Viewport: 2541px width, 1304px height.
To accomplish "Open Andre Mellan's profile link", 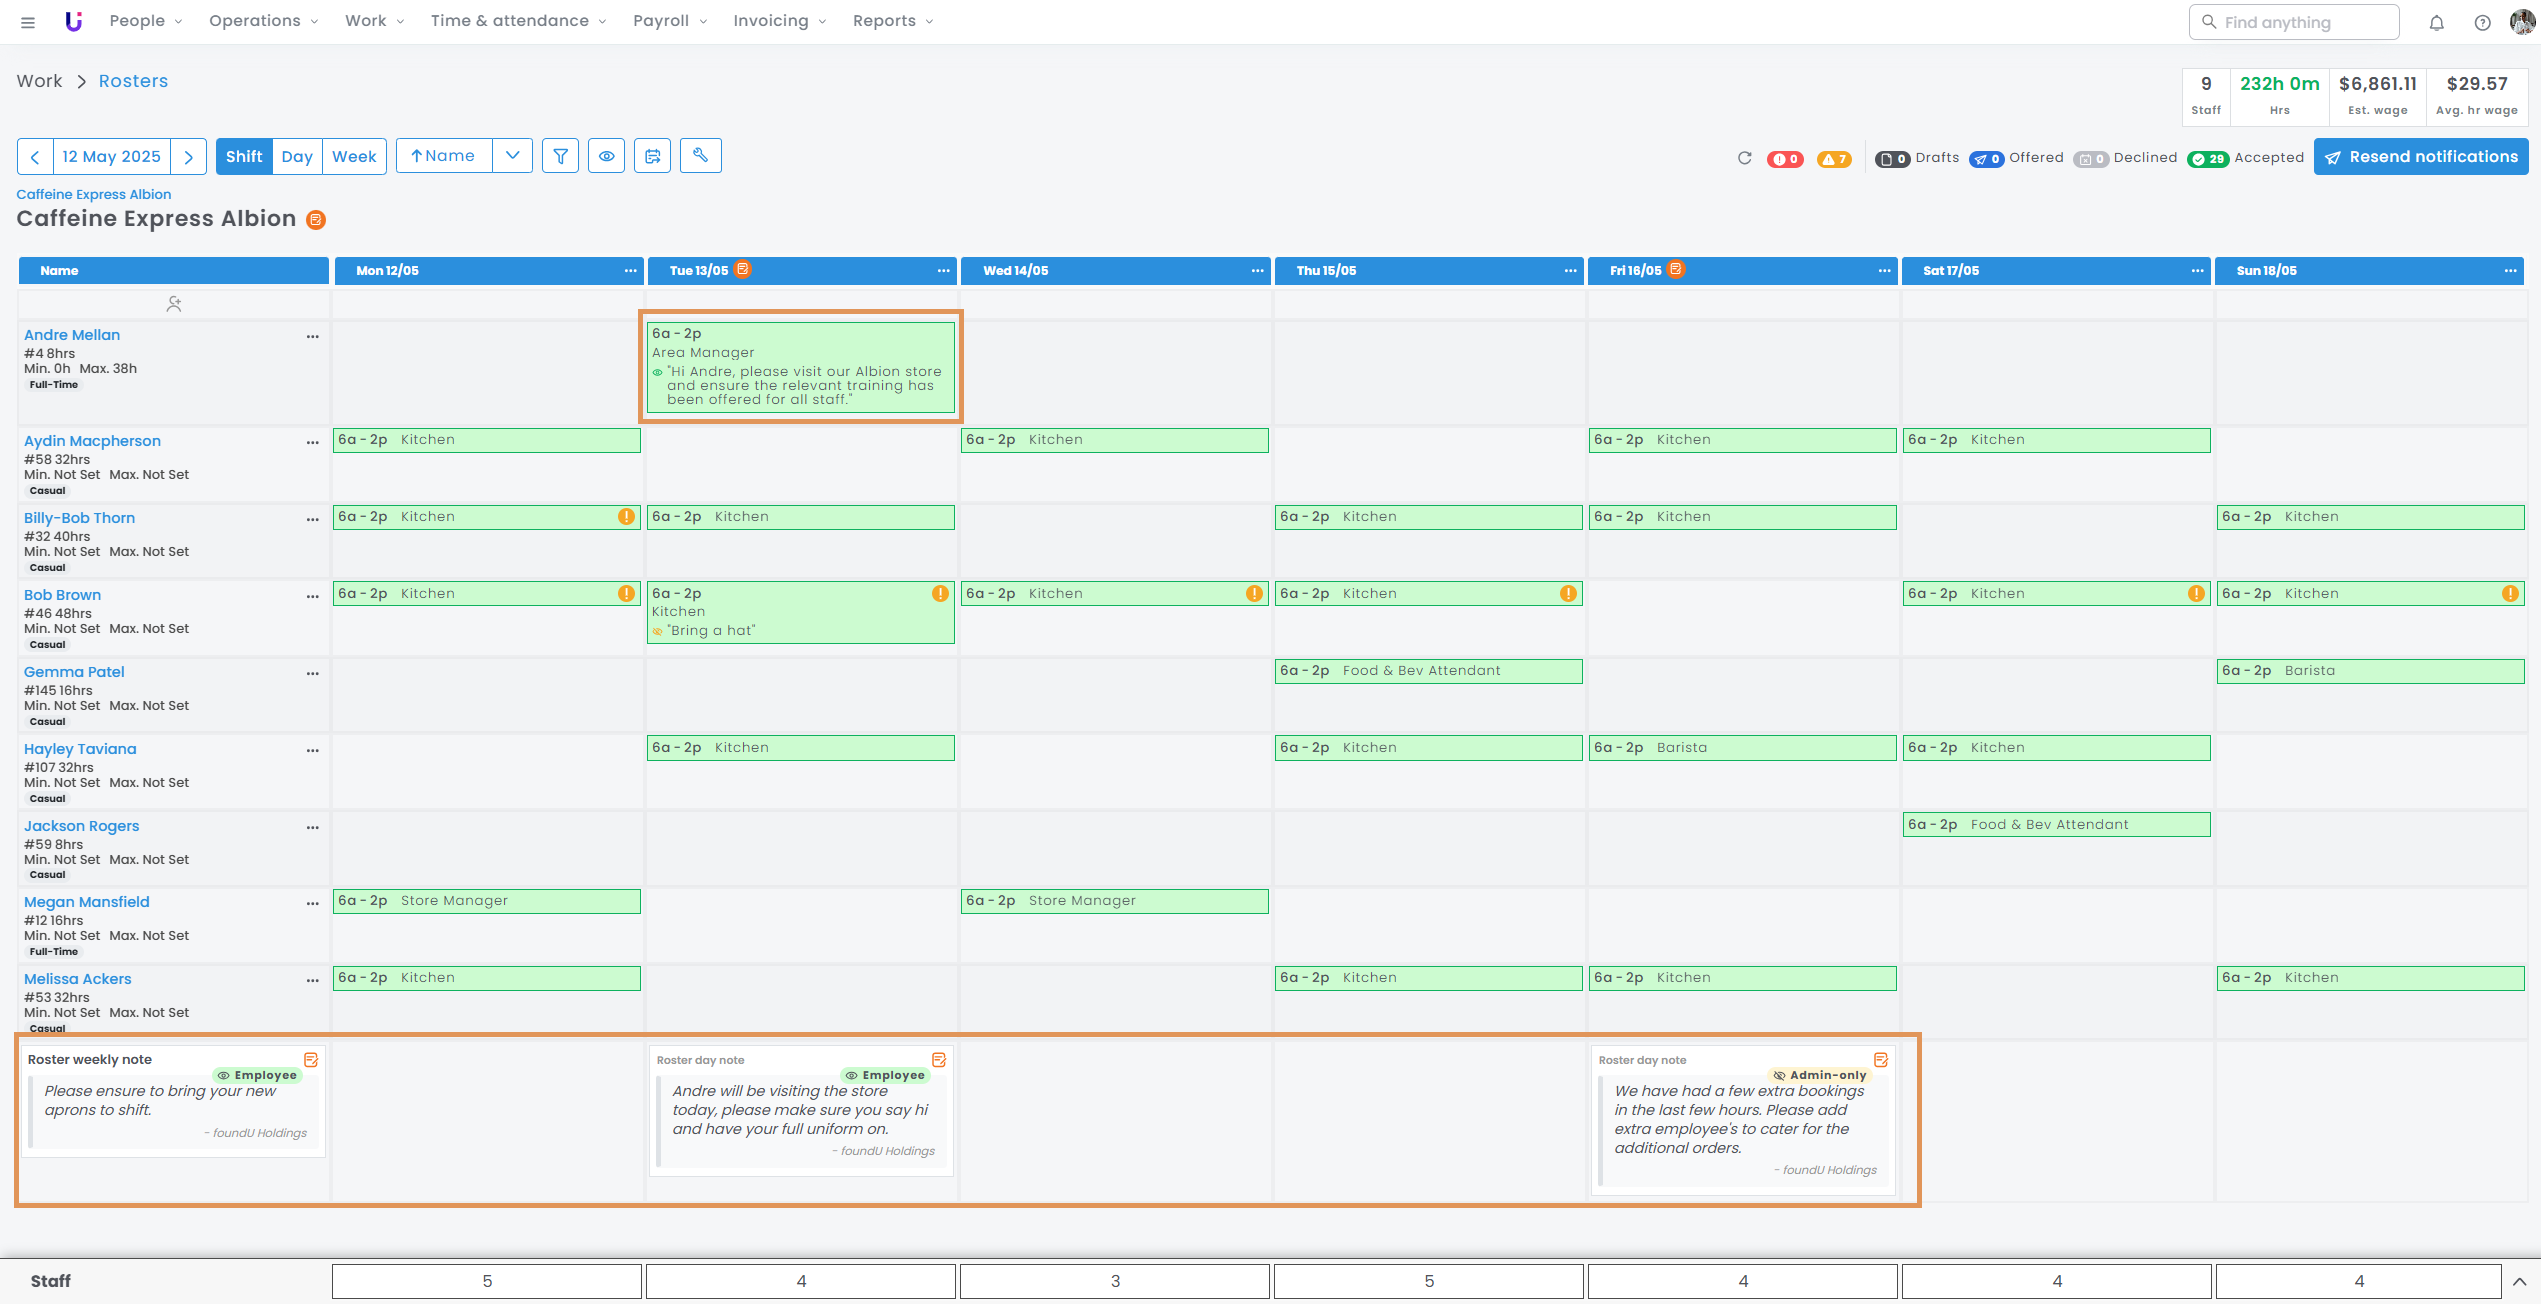I will 72,335.
